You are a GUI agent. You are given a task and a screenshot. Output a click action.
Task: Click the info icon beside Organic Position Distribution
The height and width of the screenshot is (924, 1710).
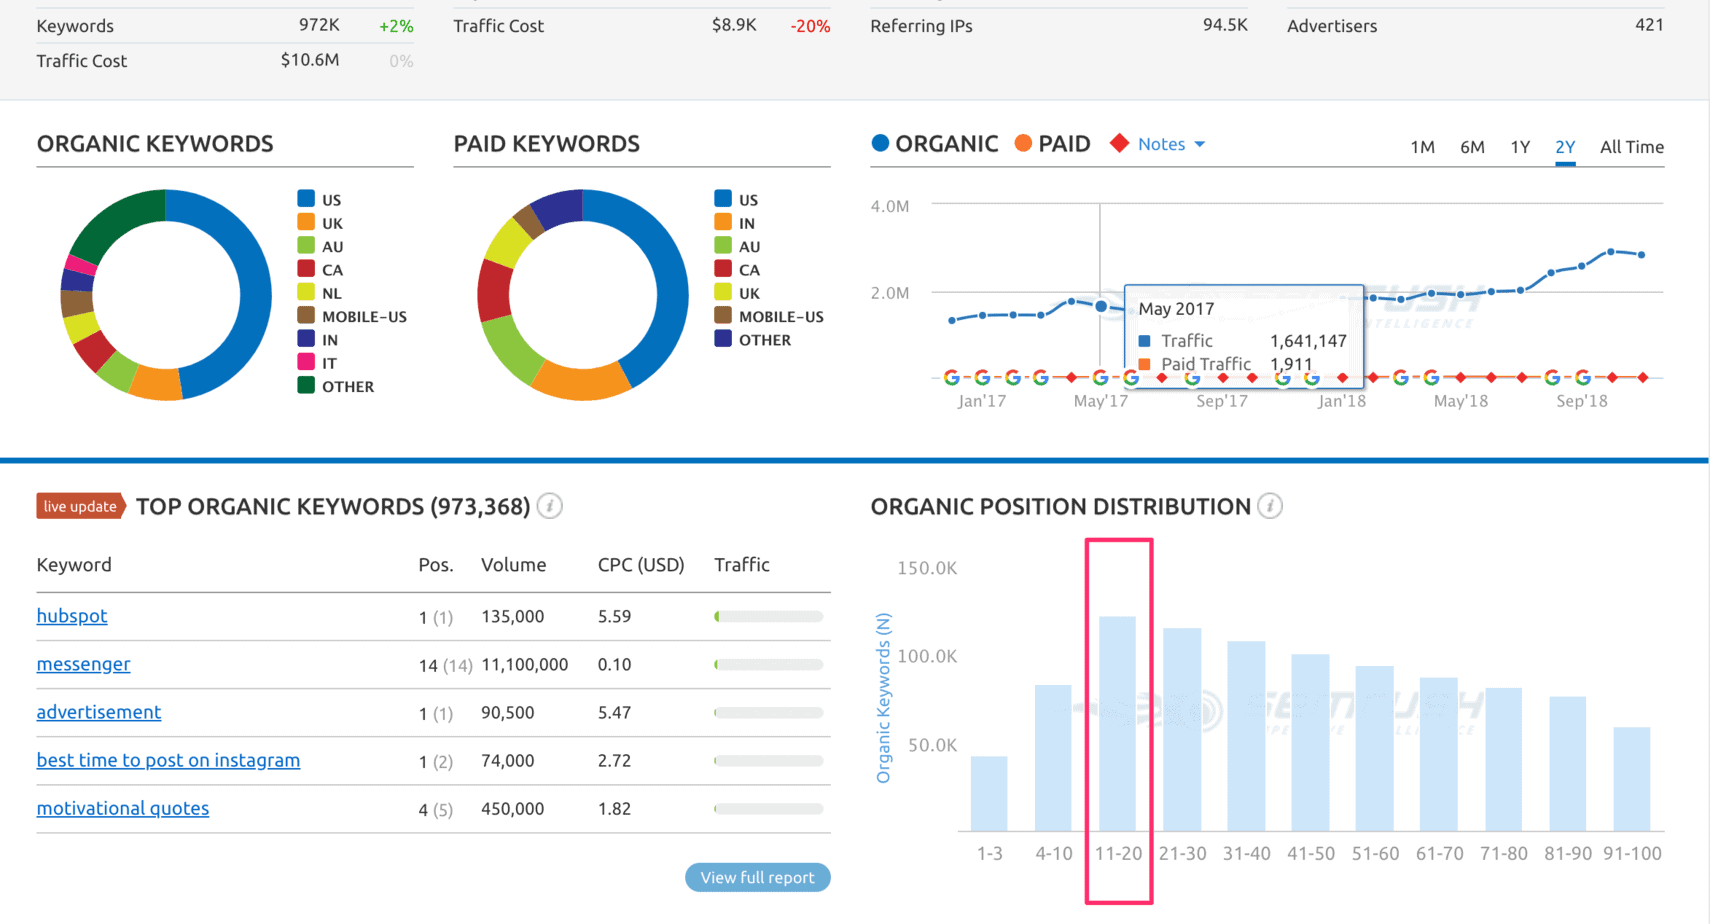click(1270, 506)
